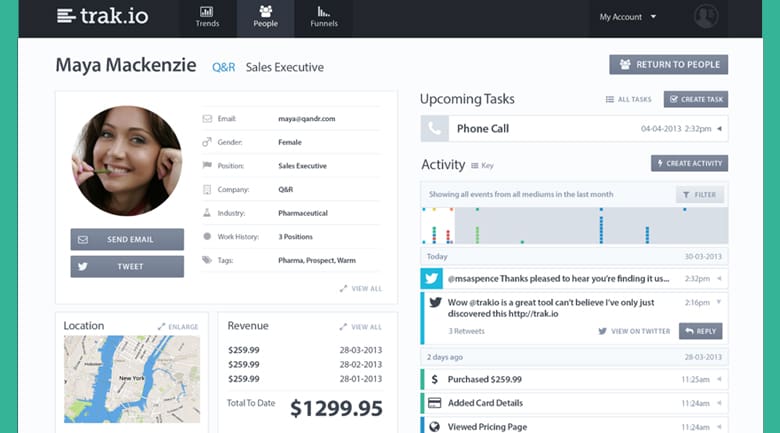The image size is (780, 433).
Task: Click the Twitter bird icon on @msaspence tweet
Action: (x=432, y=278)
